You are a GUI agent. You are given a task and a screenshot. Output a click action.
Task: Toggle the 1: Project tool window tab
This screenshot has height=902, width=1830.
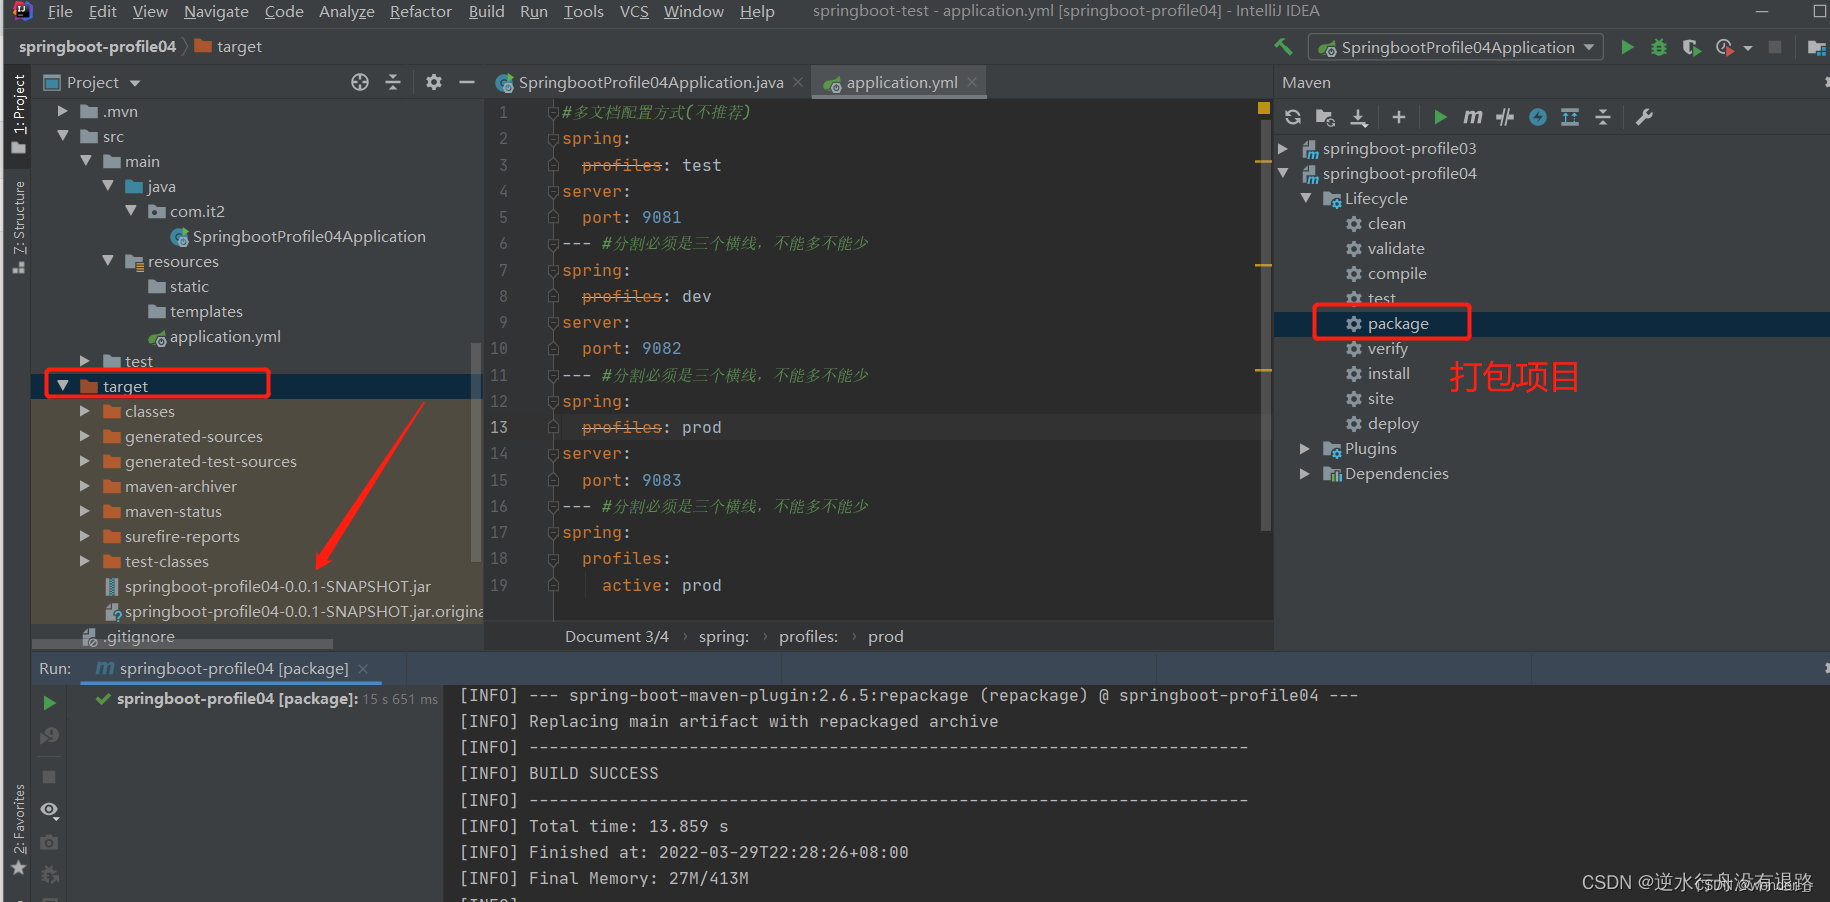pos(18,113)
